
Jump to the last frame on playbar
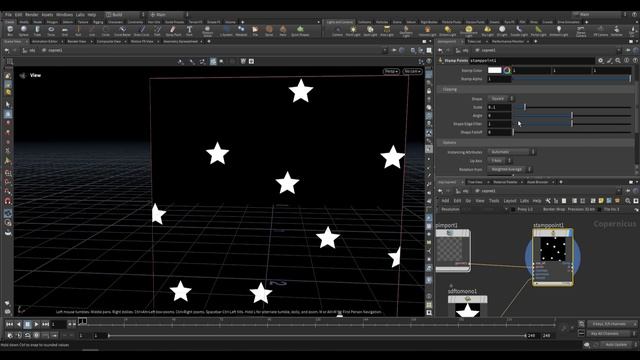click(45, 324)
